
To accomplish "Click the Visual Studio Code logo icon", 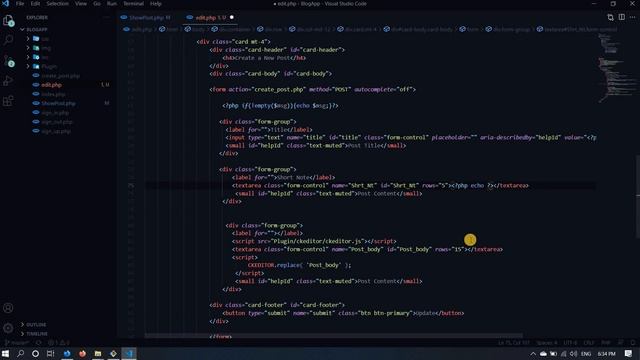I will [x=5, y=4].
